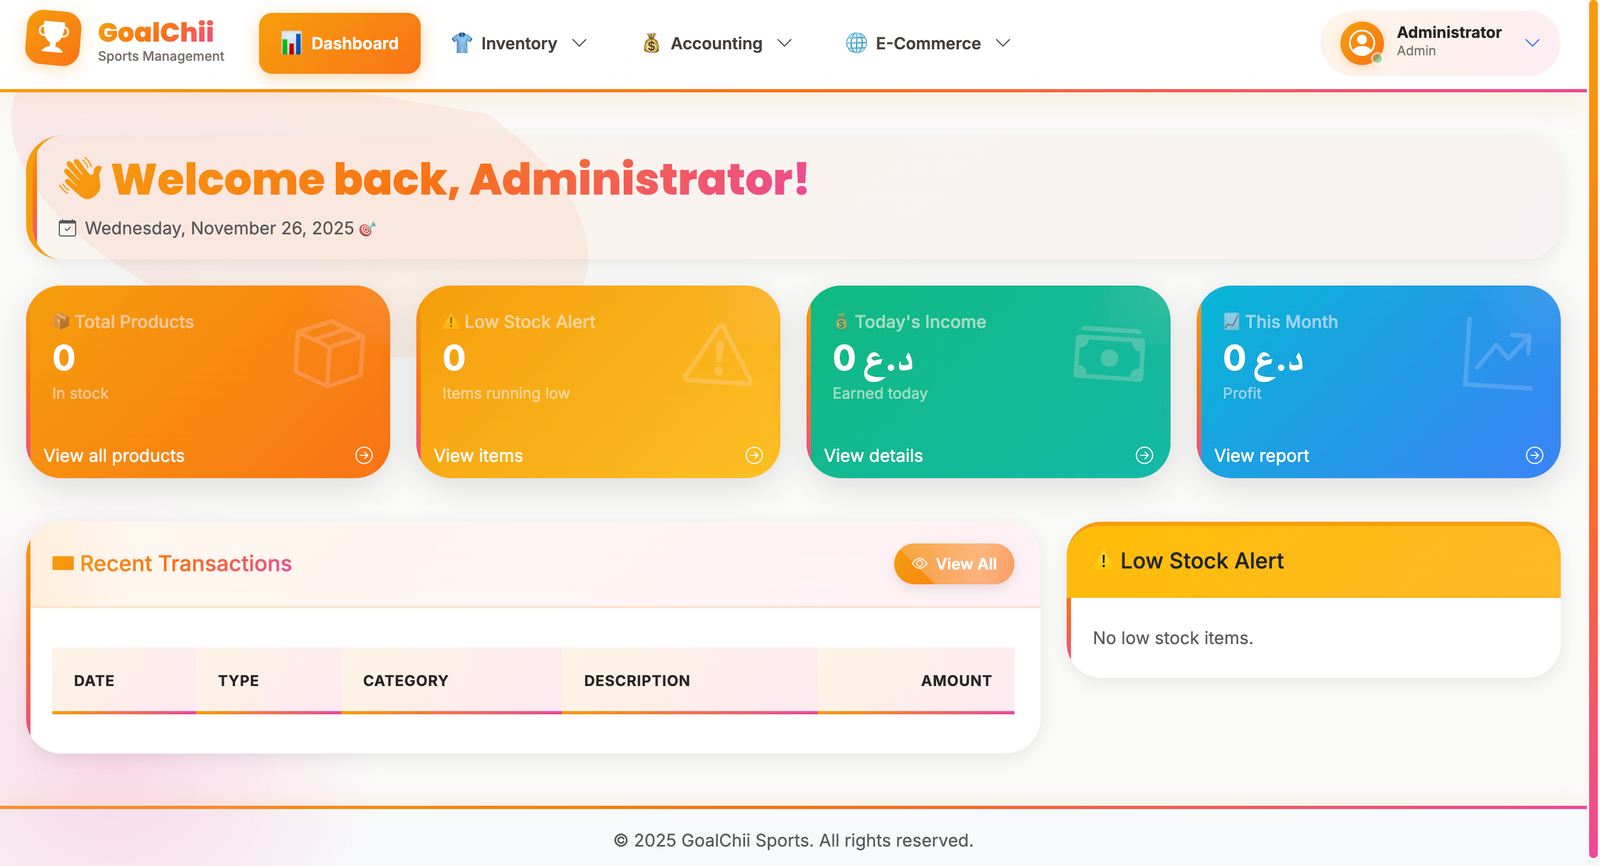Image resolution: width=1600 pixels, height=866 pixels.
Task: Click the chart icon in This Month card
Action: pos(1497,354)
